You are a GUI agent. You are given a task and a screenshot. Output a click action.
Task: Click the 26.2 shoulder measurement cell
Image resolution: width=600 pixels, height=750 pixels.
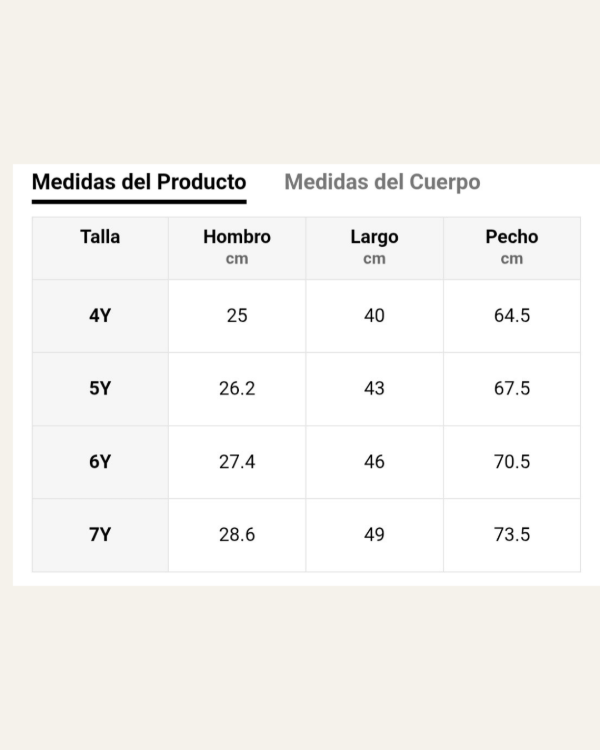tap(237, 389)
